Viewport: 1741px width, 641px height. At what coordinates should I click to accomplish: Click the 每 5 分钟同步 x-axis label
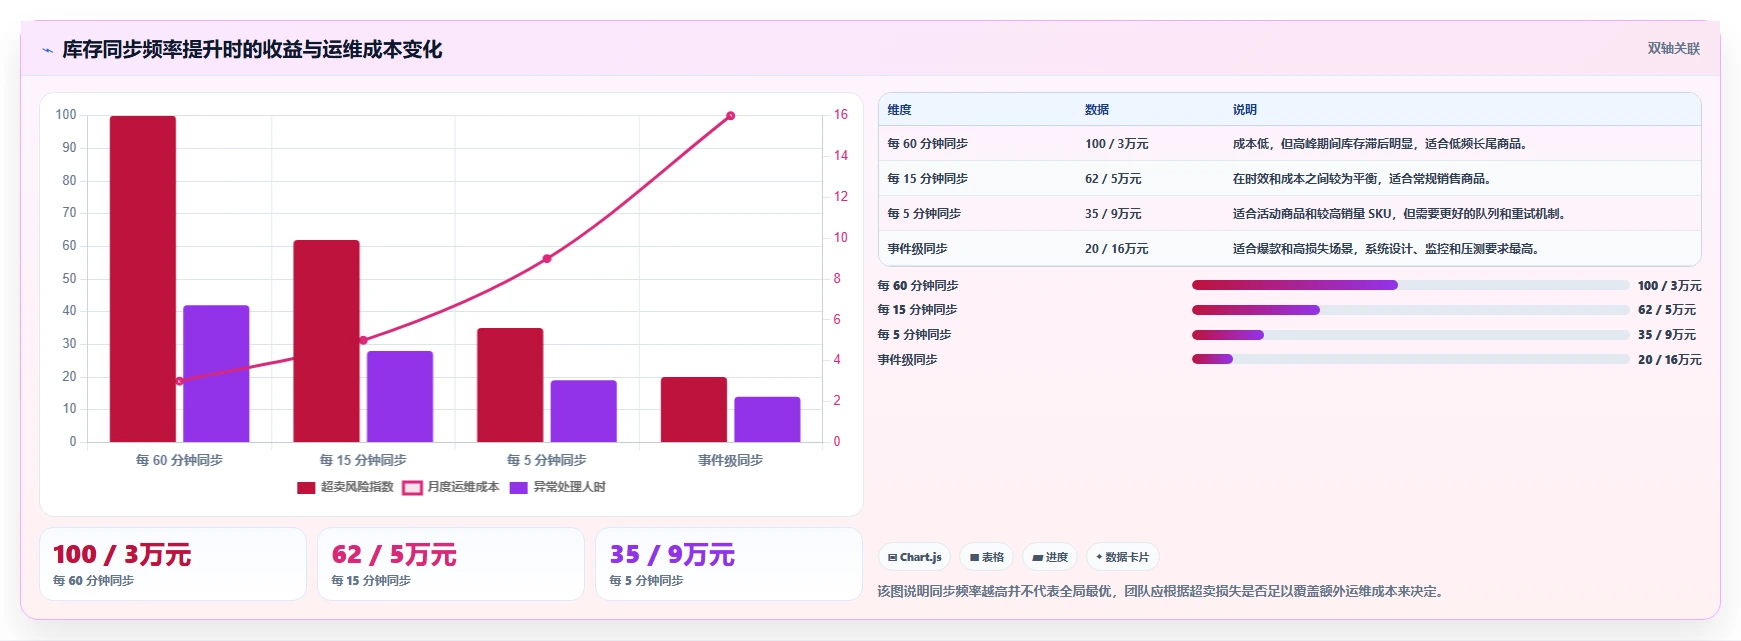(547, 460)
